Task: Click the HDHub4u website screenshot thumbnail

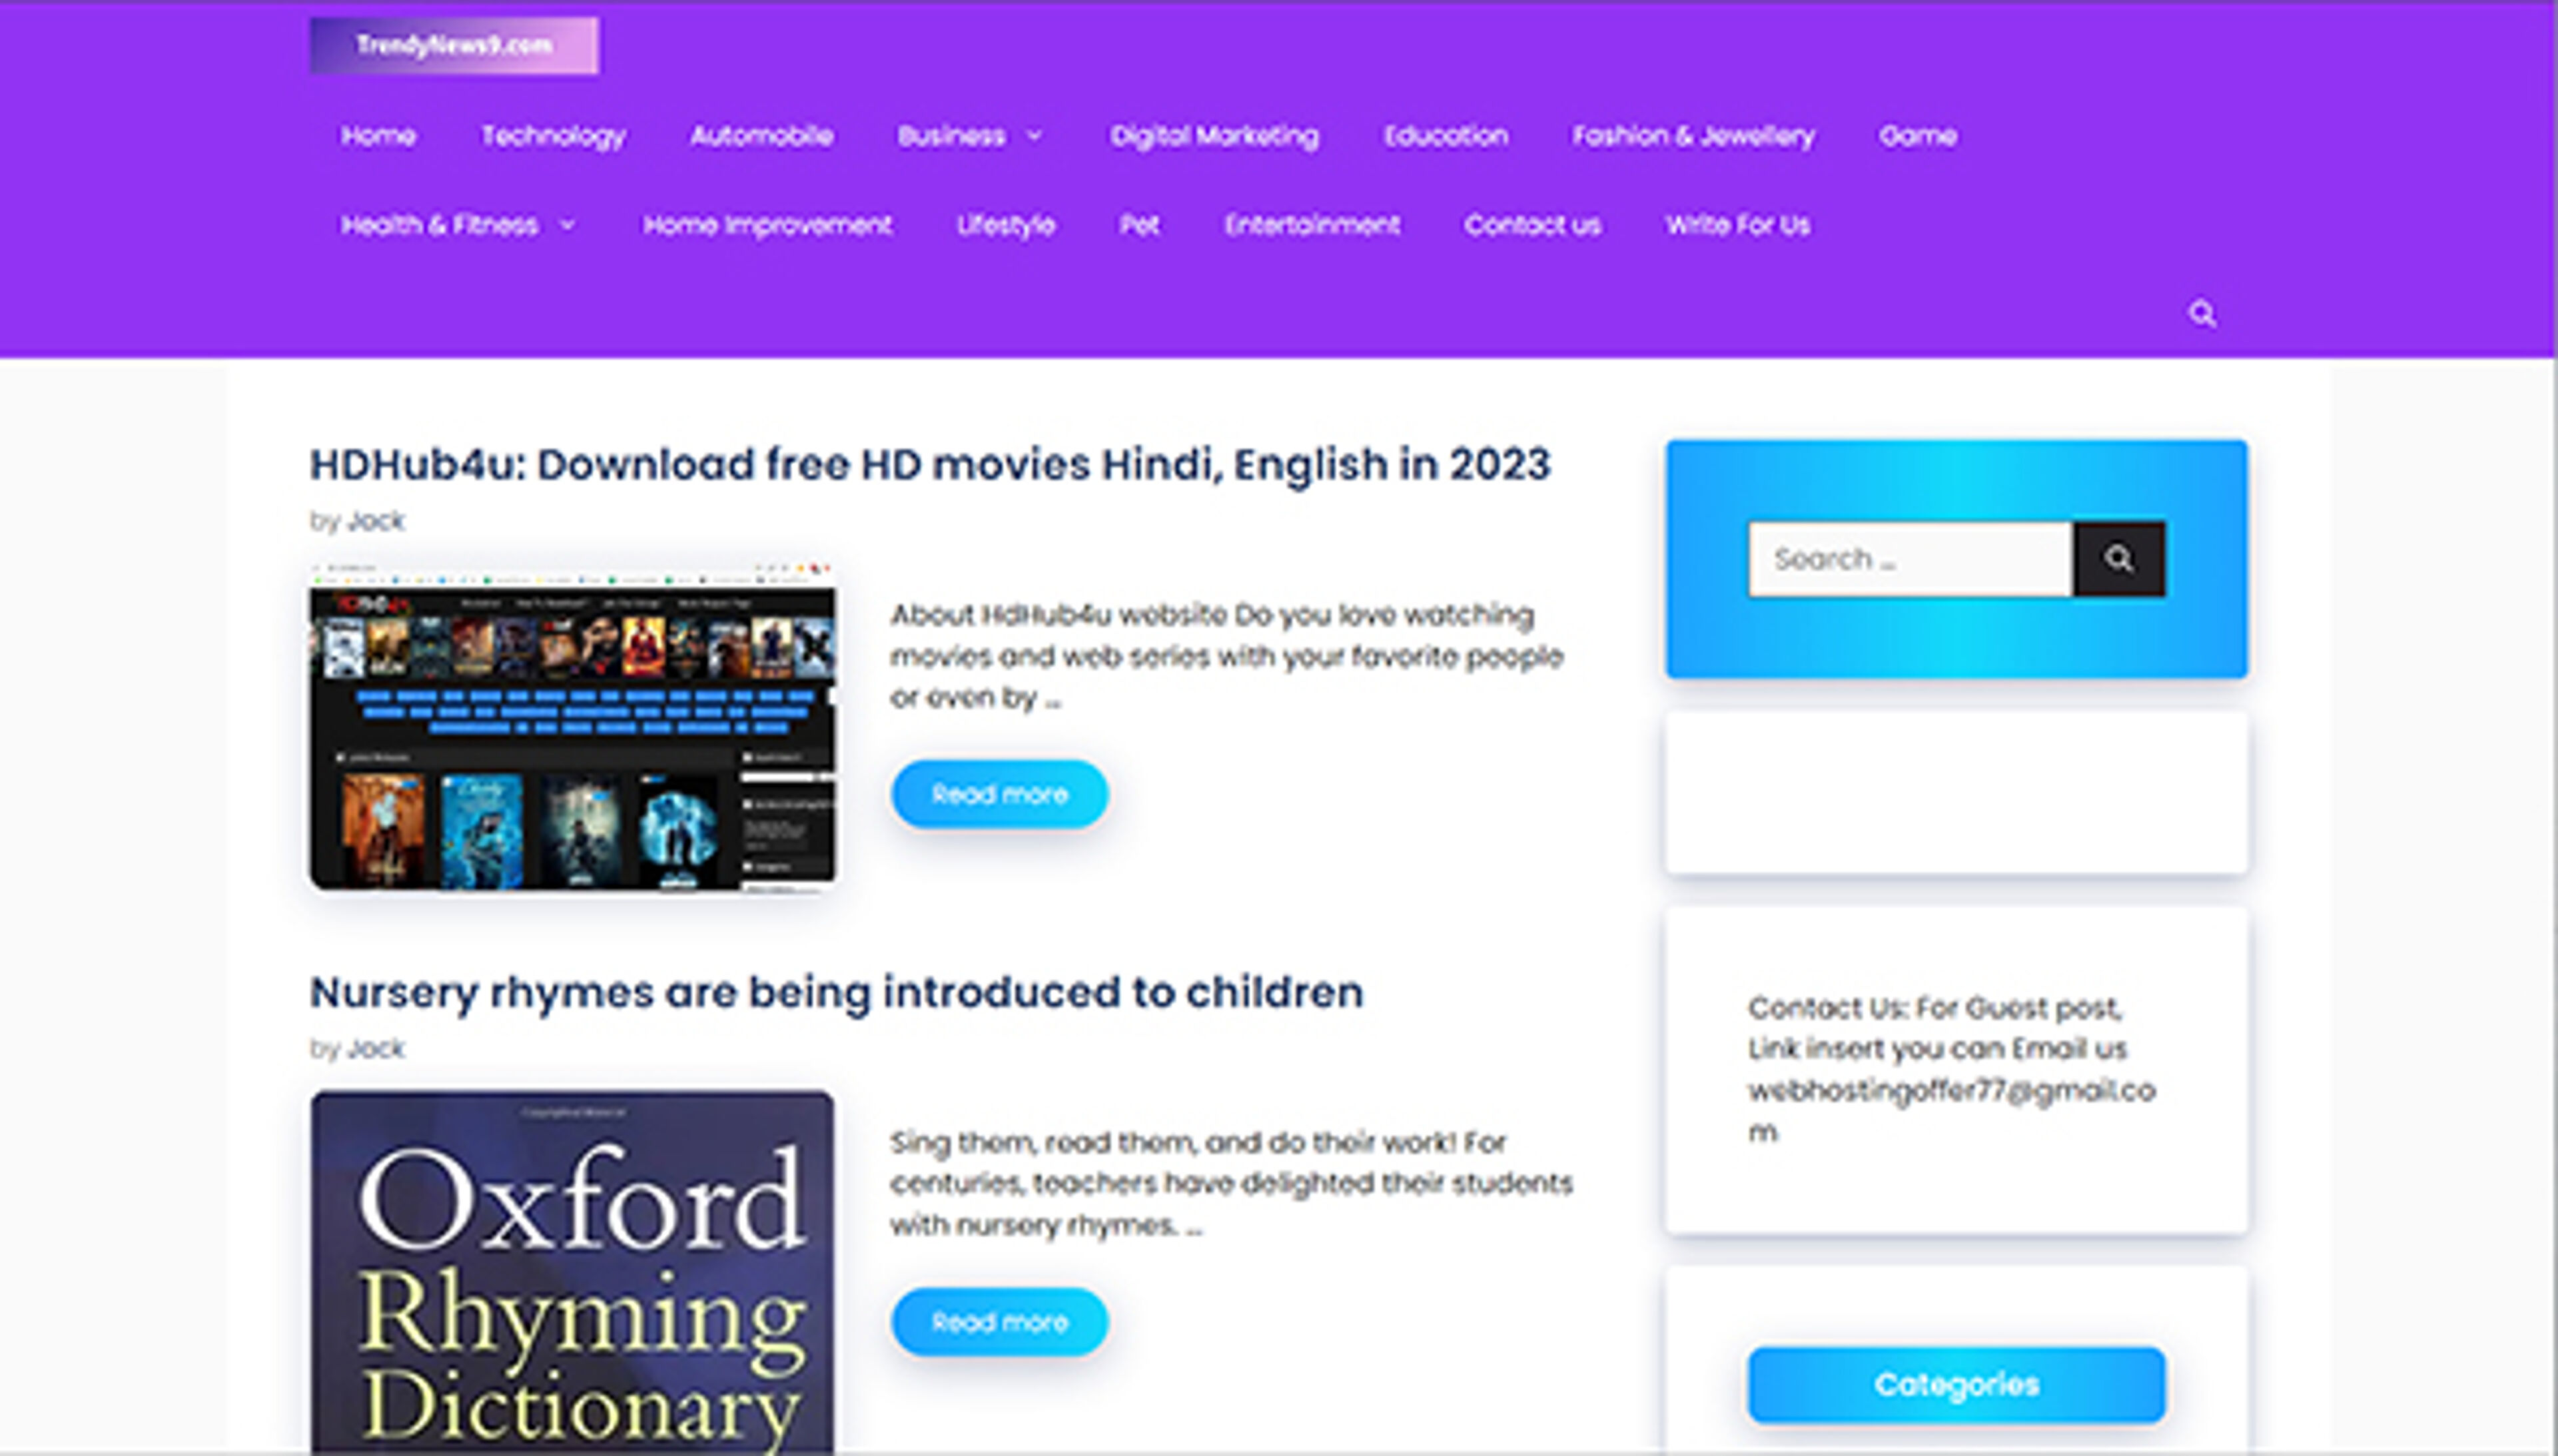Action: point(572,728)
